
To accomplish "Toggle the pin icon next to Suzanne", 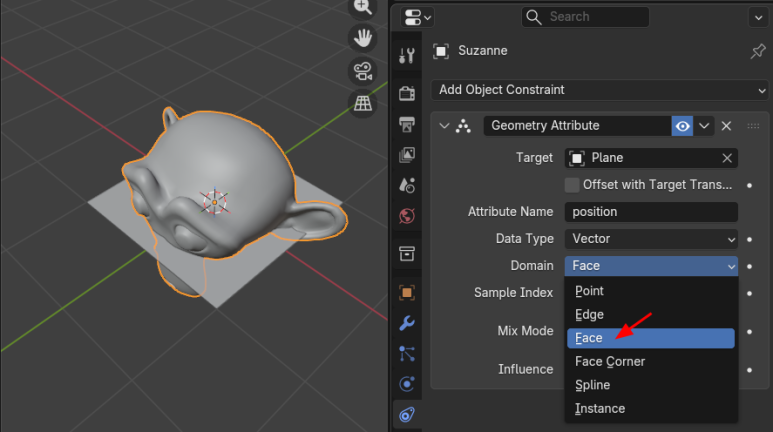I will 758,51.
